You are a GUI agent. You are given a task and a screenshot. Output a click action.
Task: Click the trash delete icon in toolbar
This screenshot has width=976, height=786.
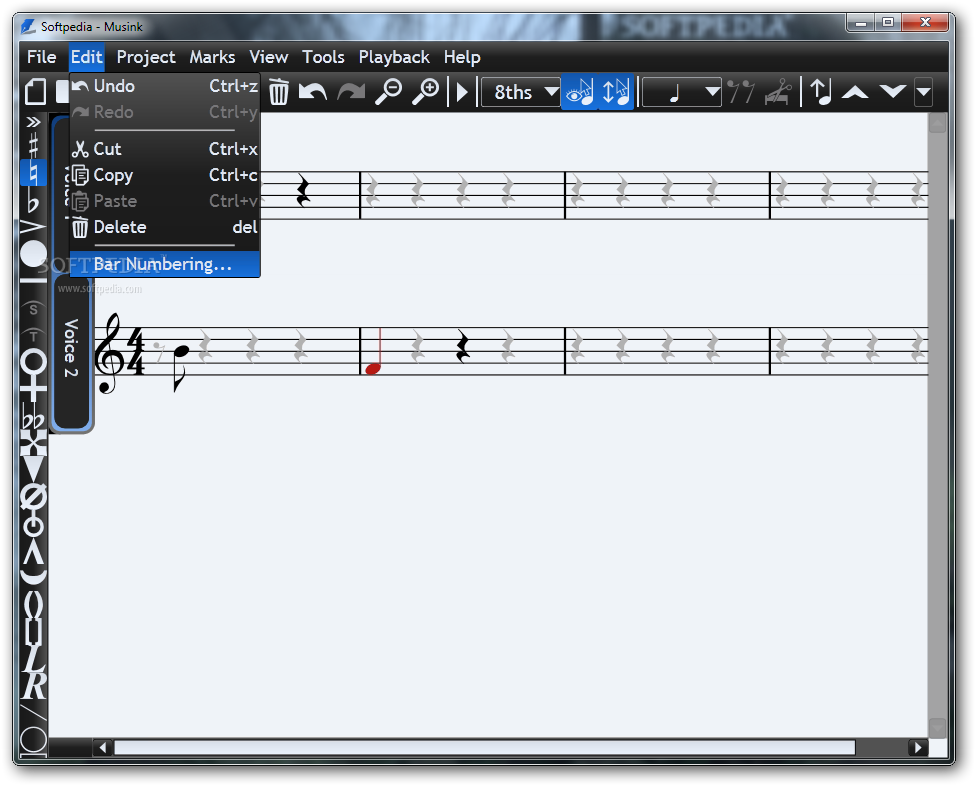click(279, 91)
